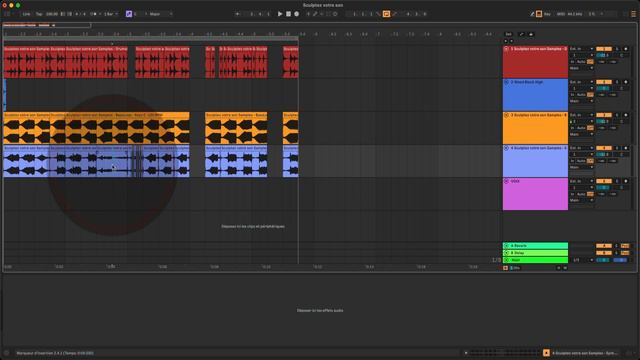Viewport: 640px width, 360px height.
Task: Open track 1 Ext. In input dropdown
Action: click(582, 49)
